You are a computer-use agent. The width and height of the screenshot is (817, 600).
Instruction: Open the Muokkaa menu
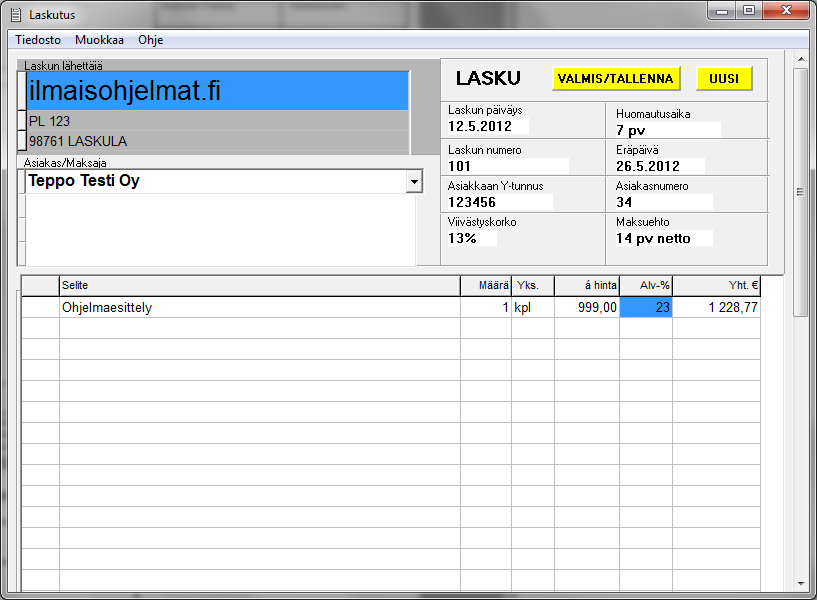click(100, 40)
